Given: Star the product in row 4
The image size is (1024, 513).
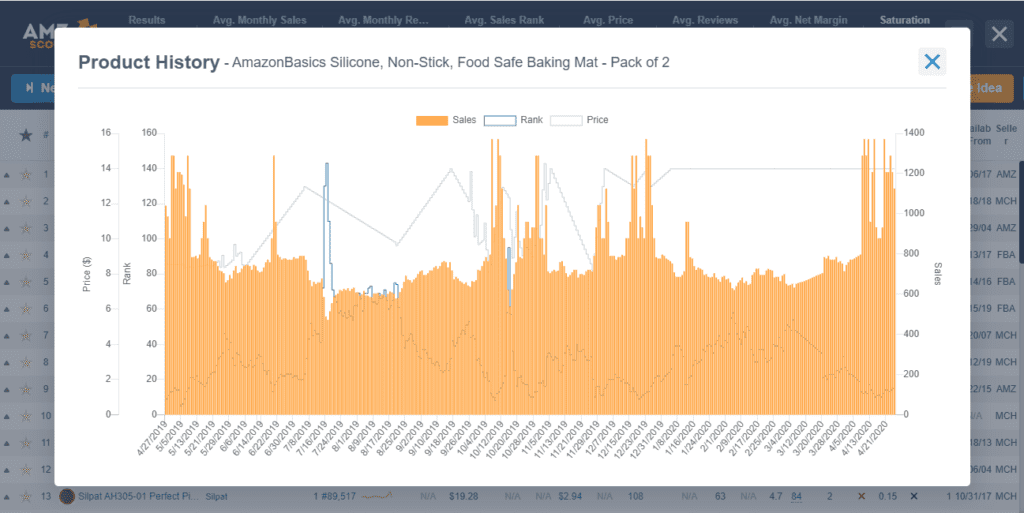Looking at the screenshot, I should [25, 255].
